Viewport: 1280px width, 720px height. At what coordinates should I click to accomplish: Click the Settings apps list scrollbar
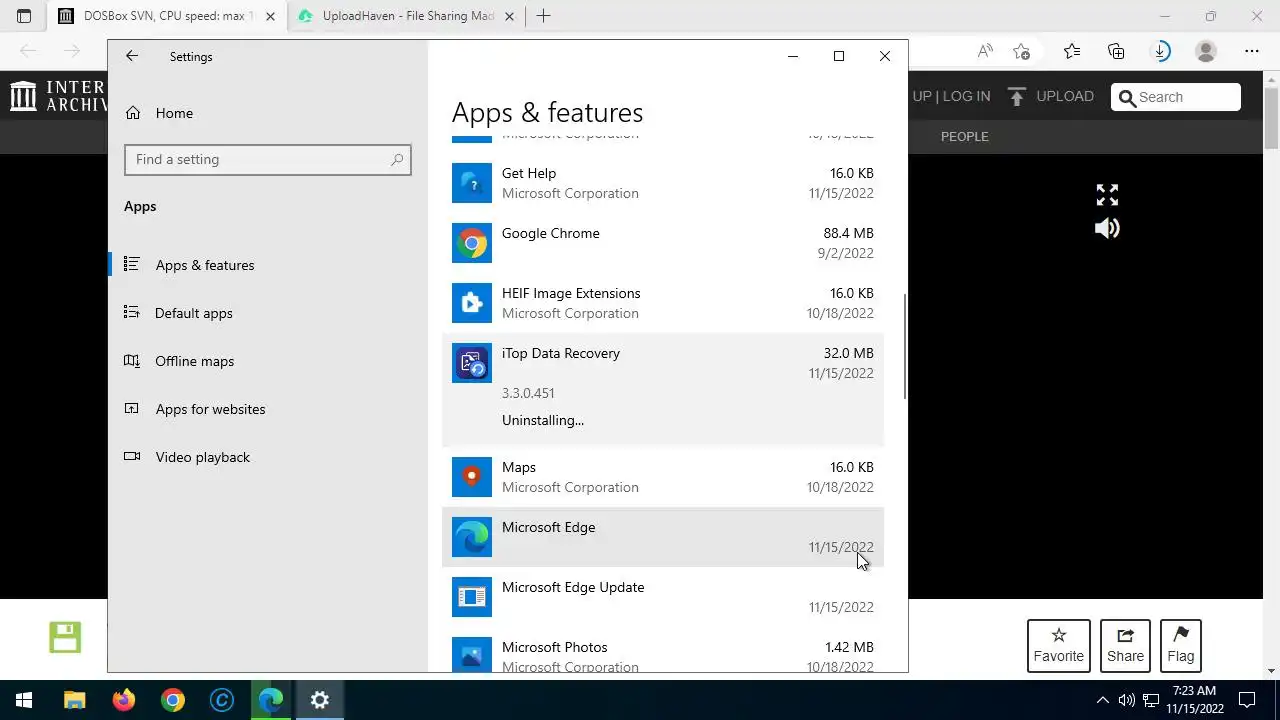pos(905,347)
